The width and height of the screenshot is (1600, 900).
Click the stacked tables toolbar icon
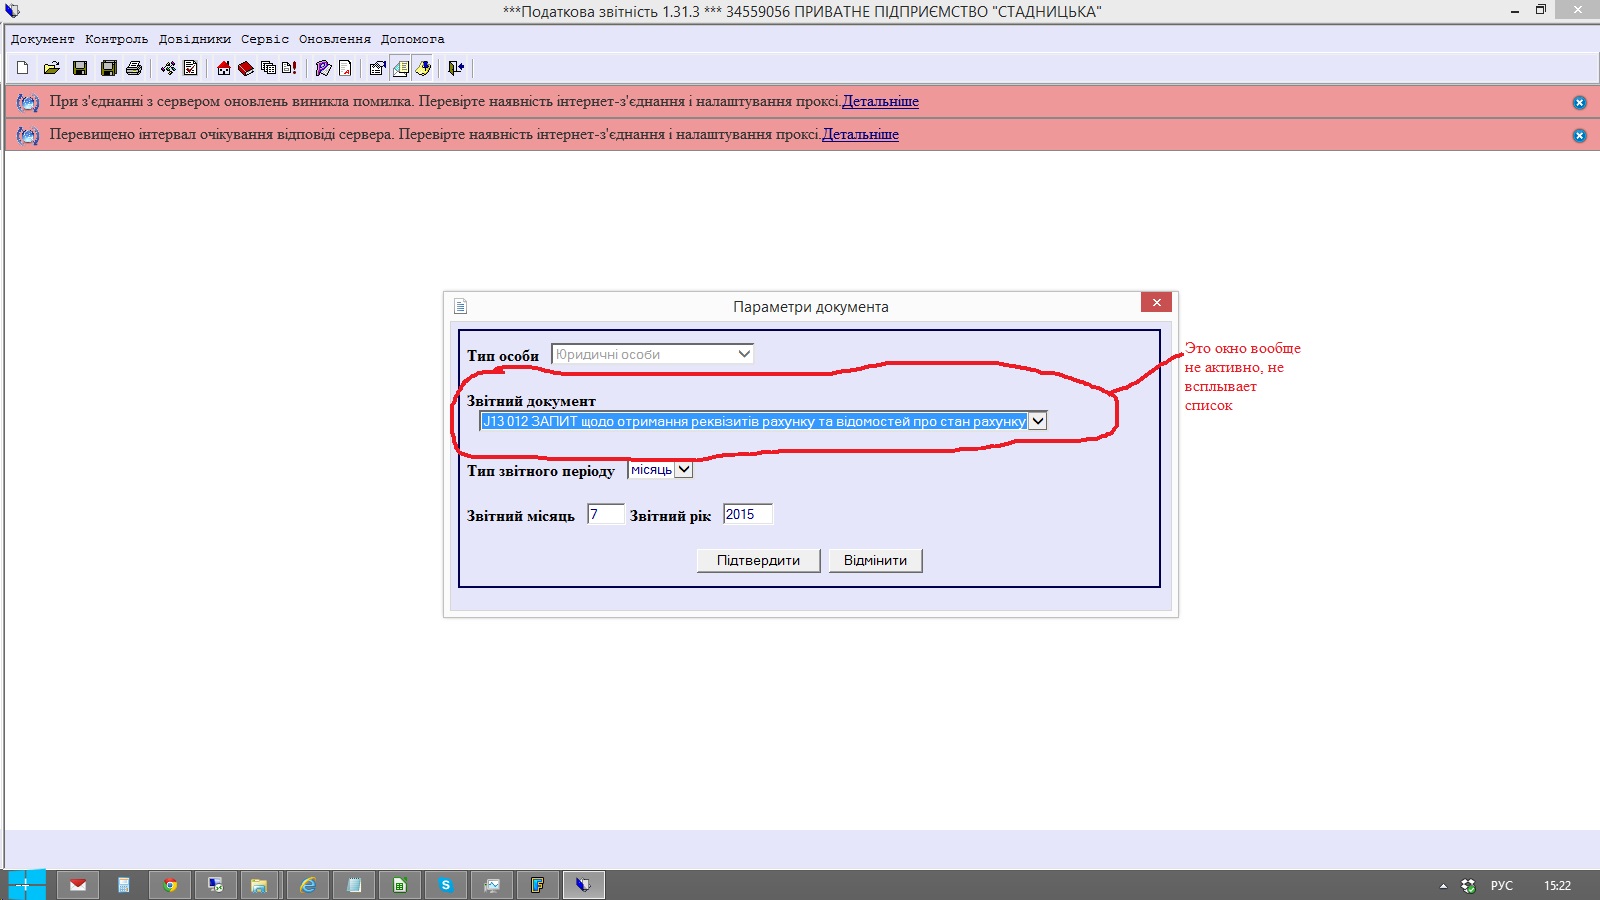pyautogui.click(x=268, y=68)
